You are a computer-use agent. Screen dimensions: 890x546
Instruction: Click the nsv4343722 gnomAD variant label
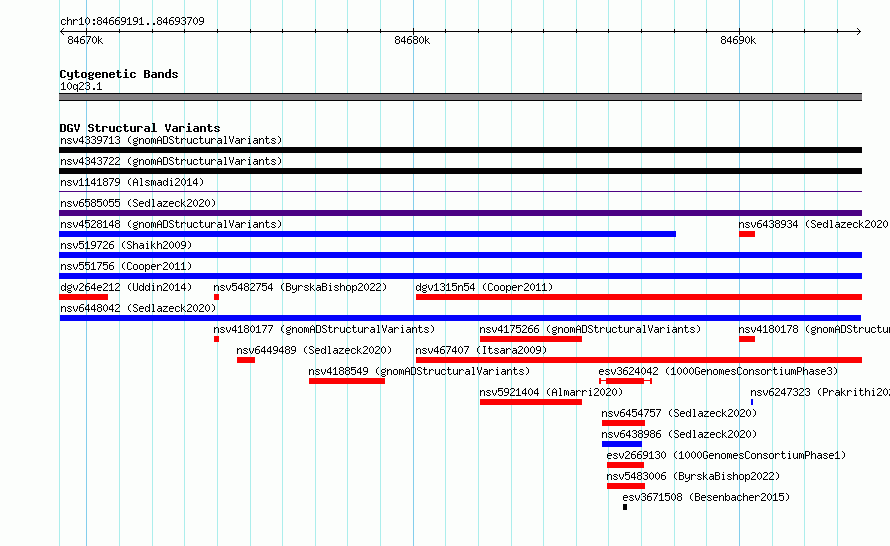171,161
